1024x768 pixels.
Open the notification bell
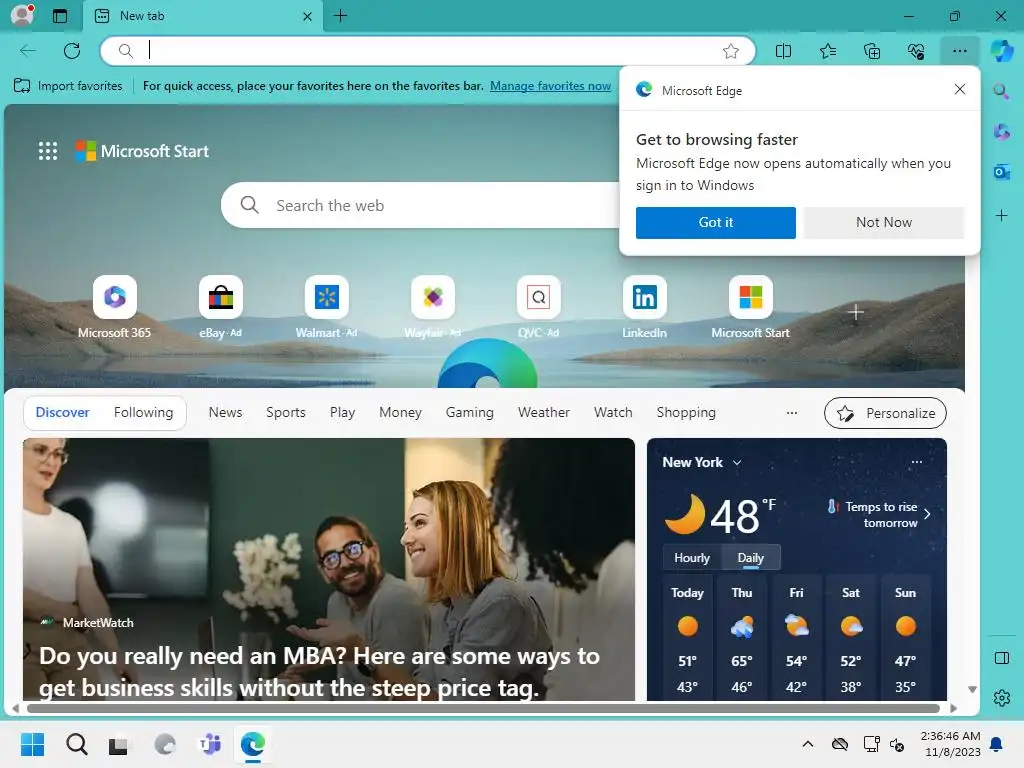tap(997, 744)
